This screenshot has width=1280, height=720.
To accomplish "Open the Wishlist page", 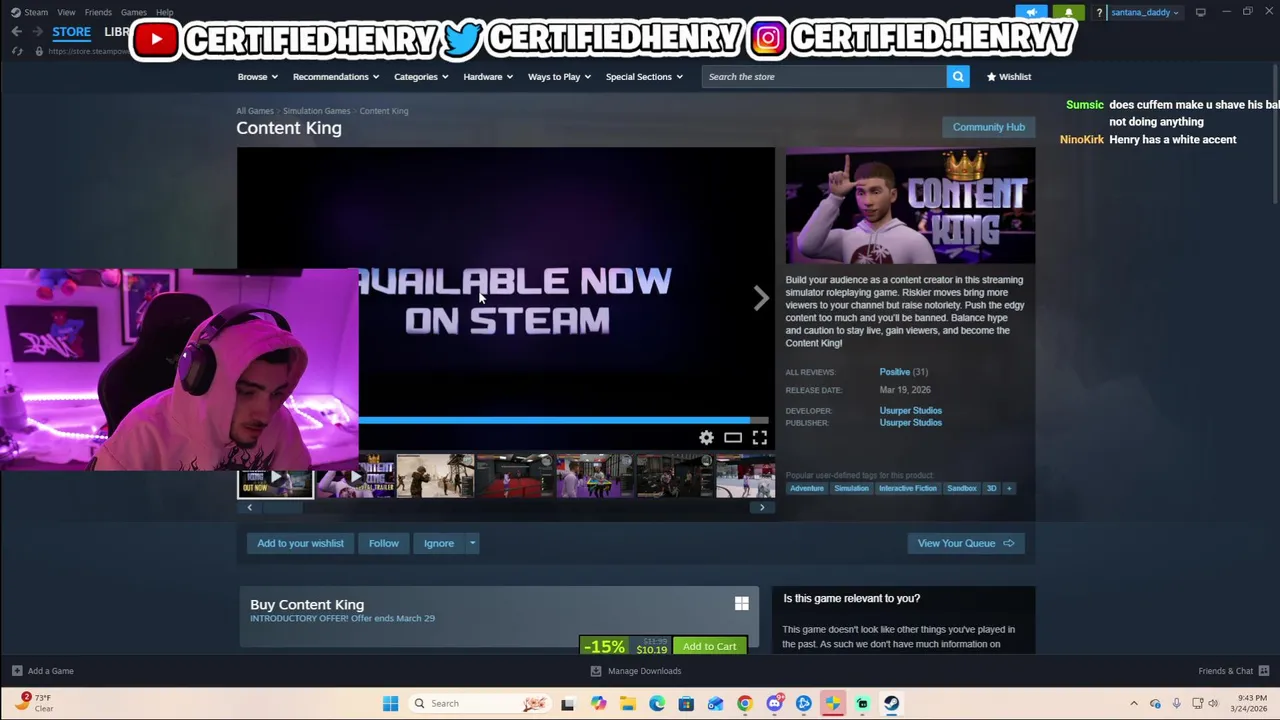I will point(1008,77).
